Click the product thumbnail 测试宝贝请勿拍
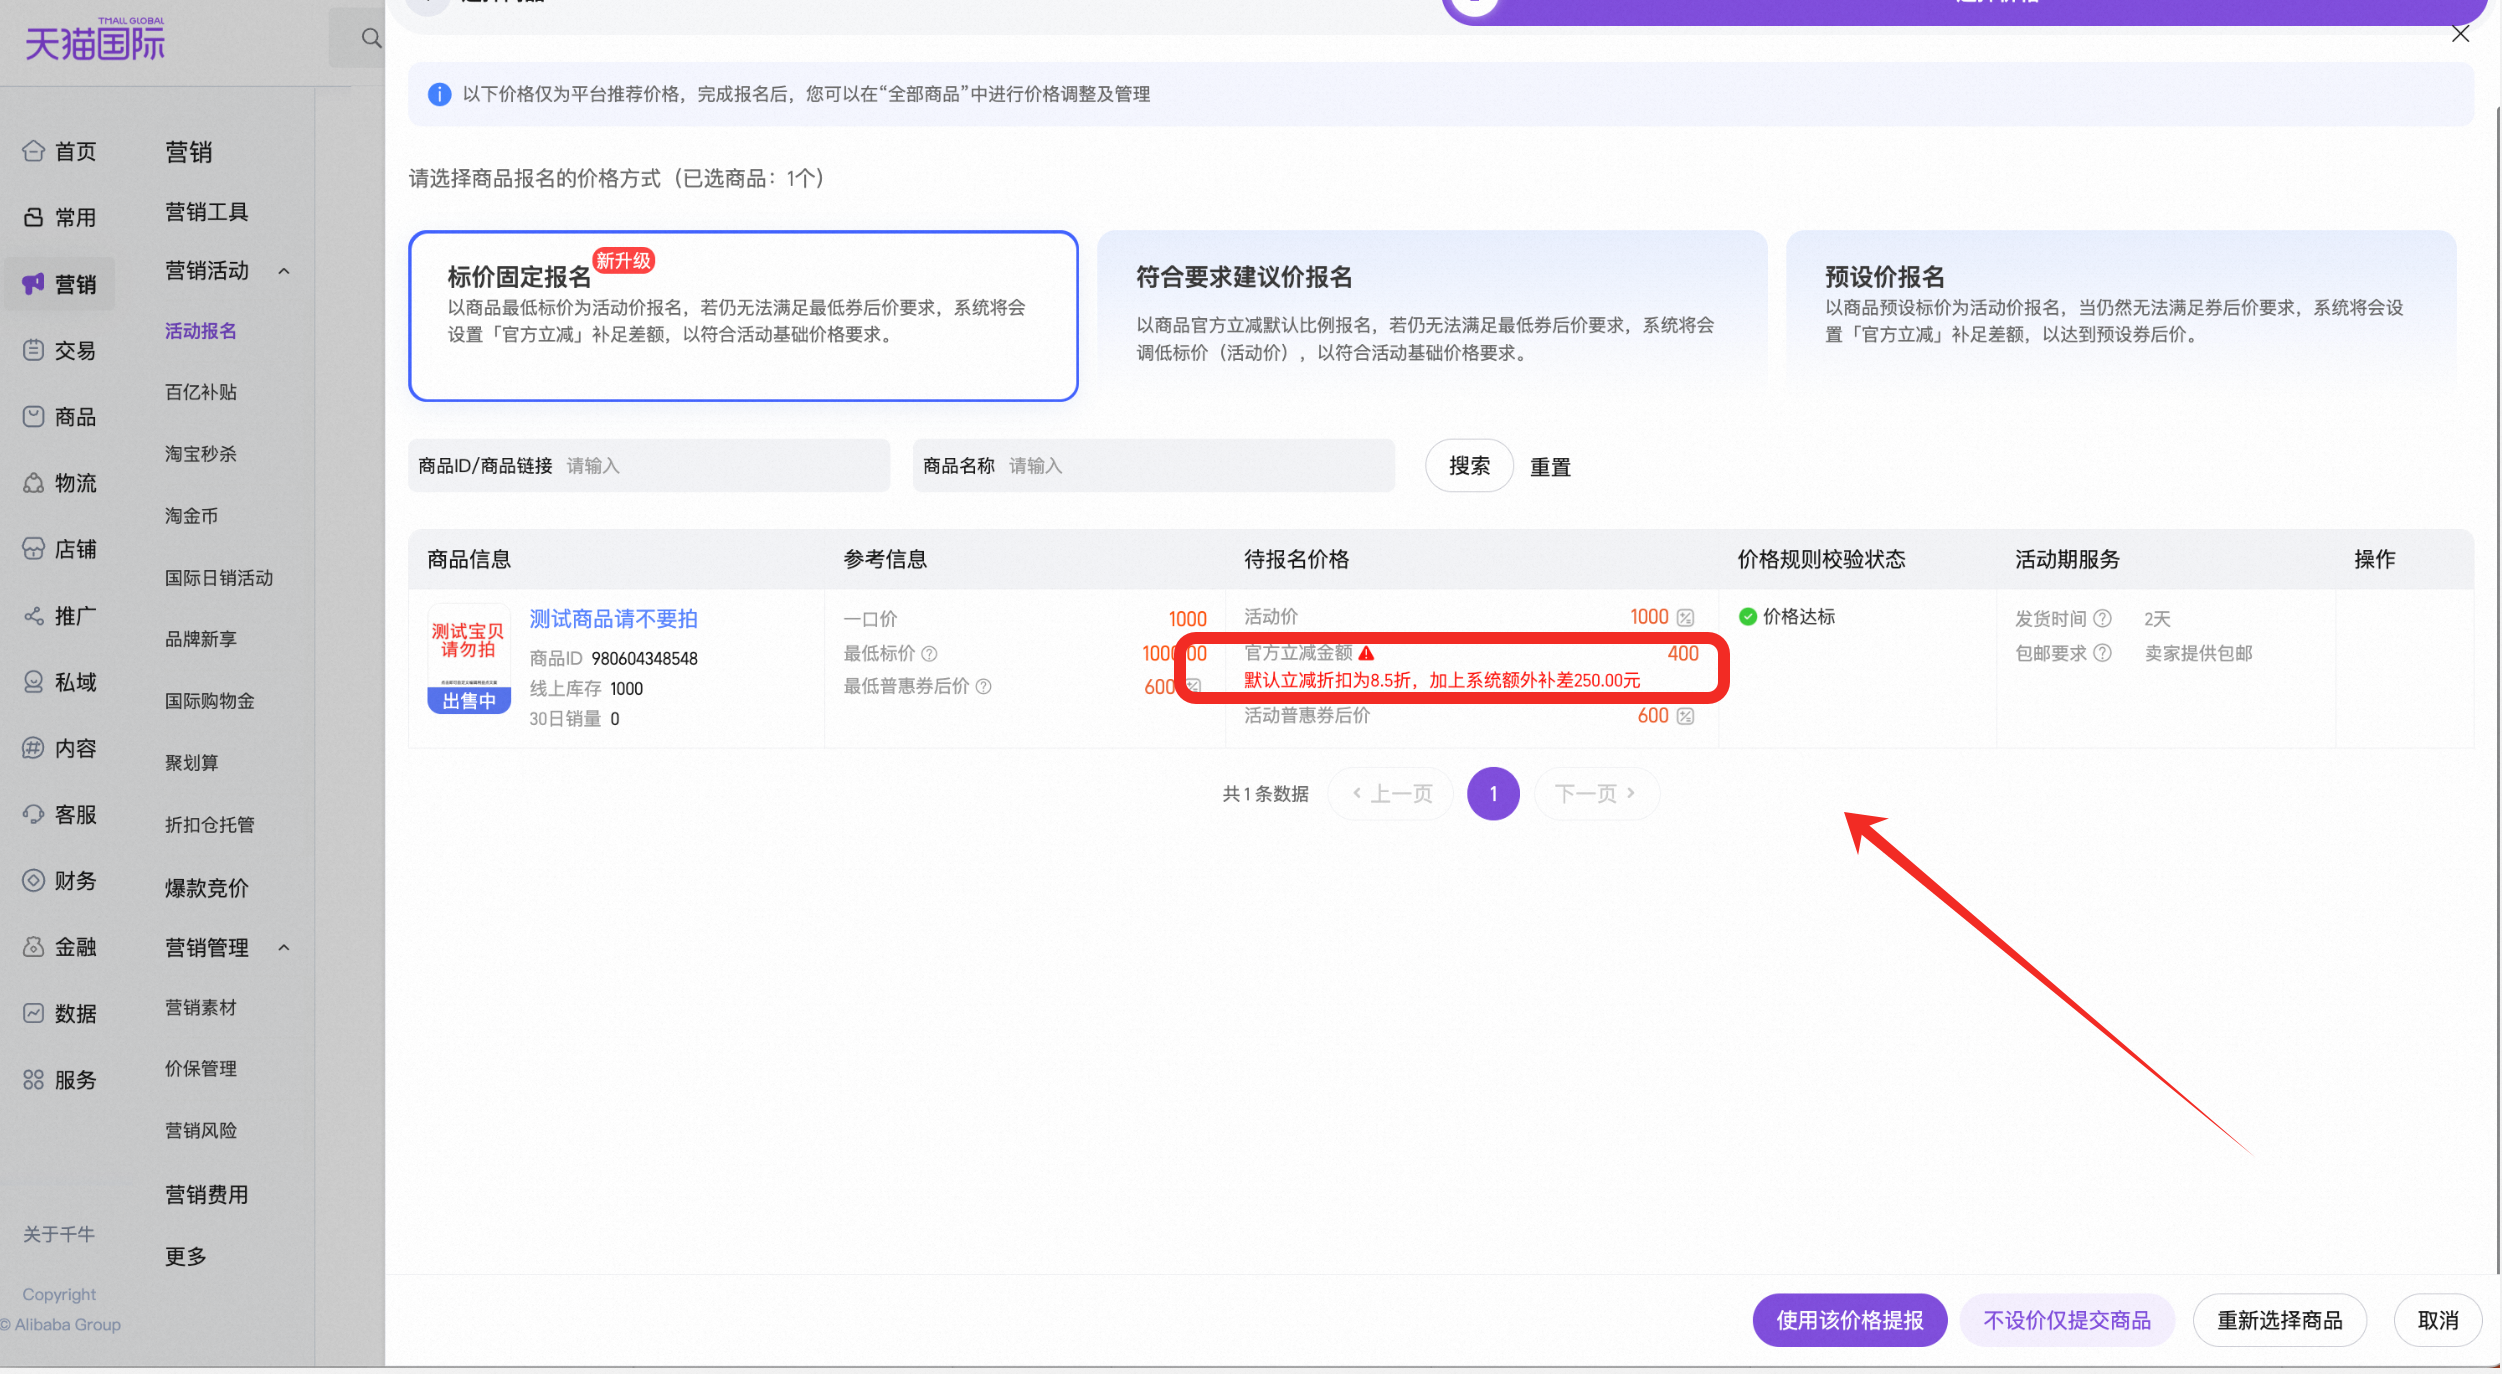This screenshot has width=2502, height=1374. 469,659
